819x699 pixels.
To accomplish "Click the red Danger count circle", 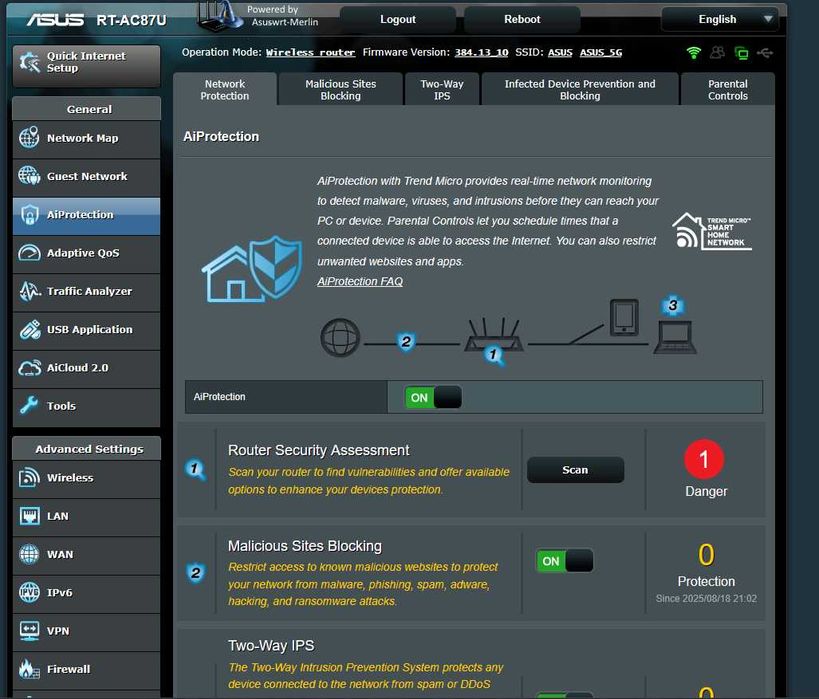I will click(704, 459).
